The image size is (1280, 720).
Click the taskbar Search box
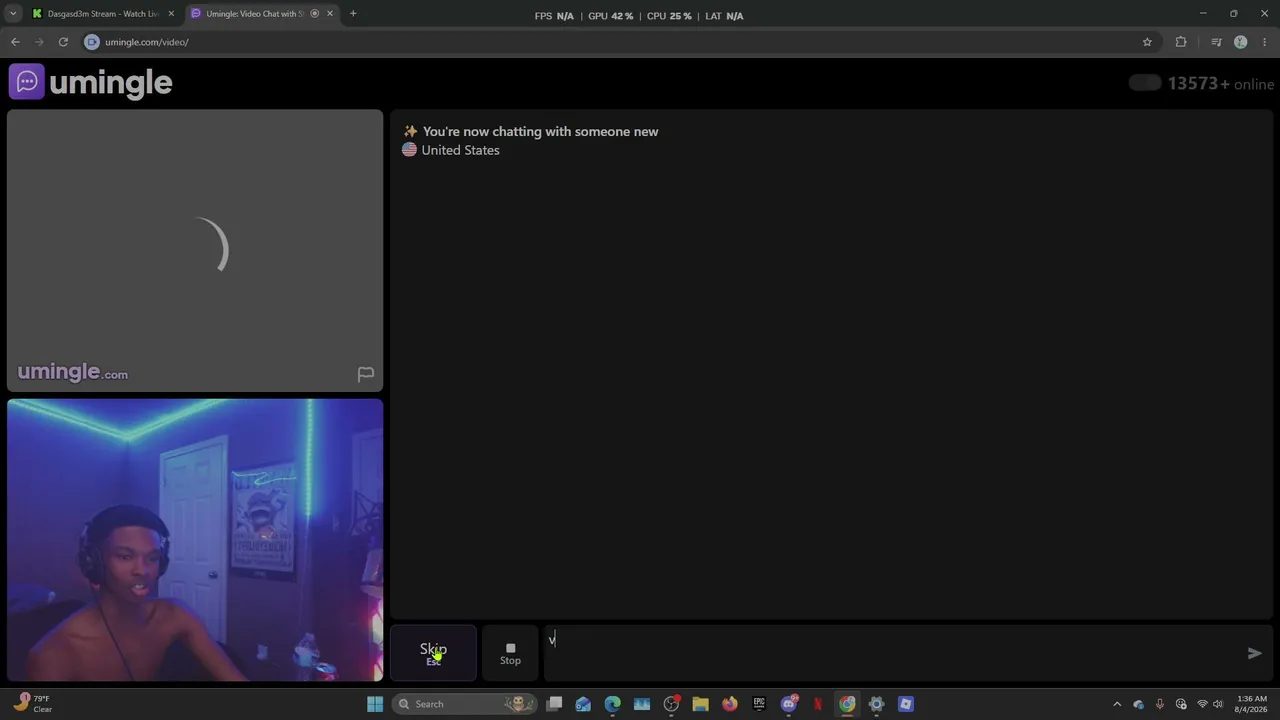(x=464, y=704)
